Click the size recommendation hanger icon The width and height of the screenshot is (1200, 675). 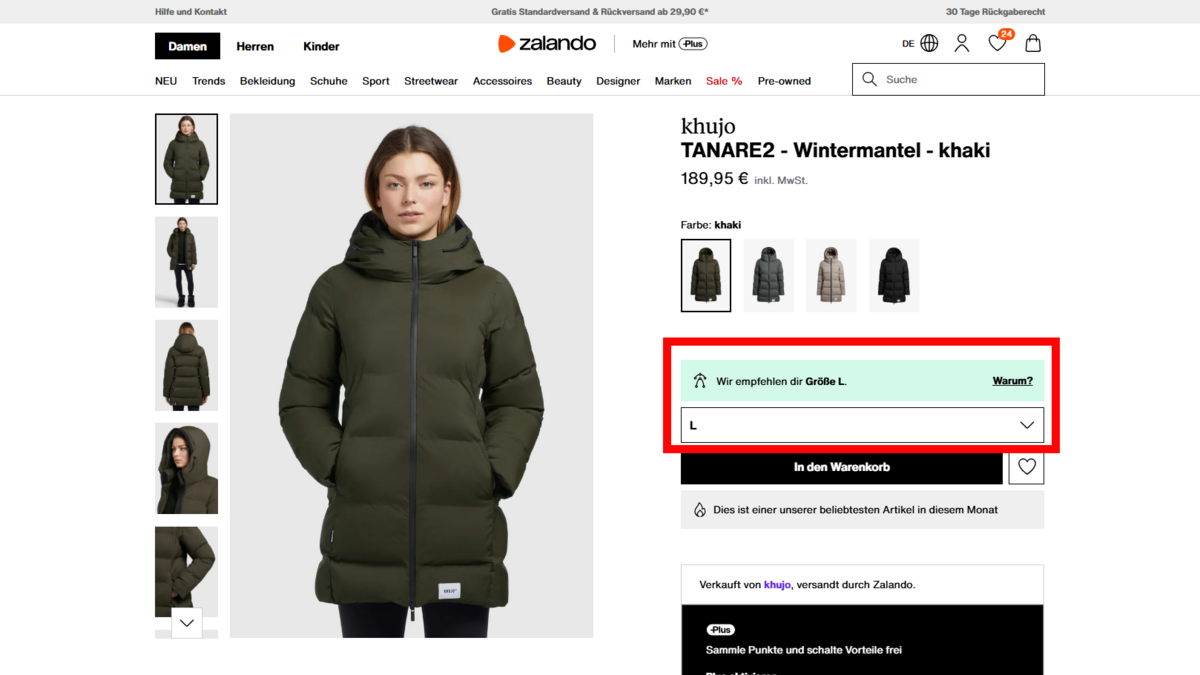(700, 381)
